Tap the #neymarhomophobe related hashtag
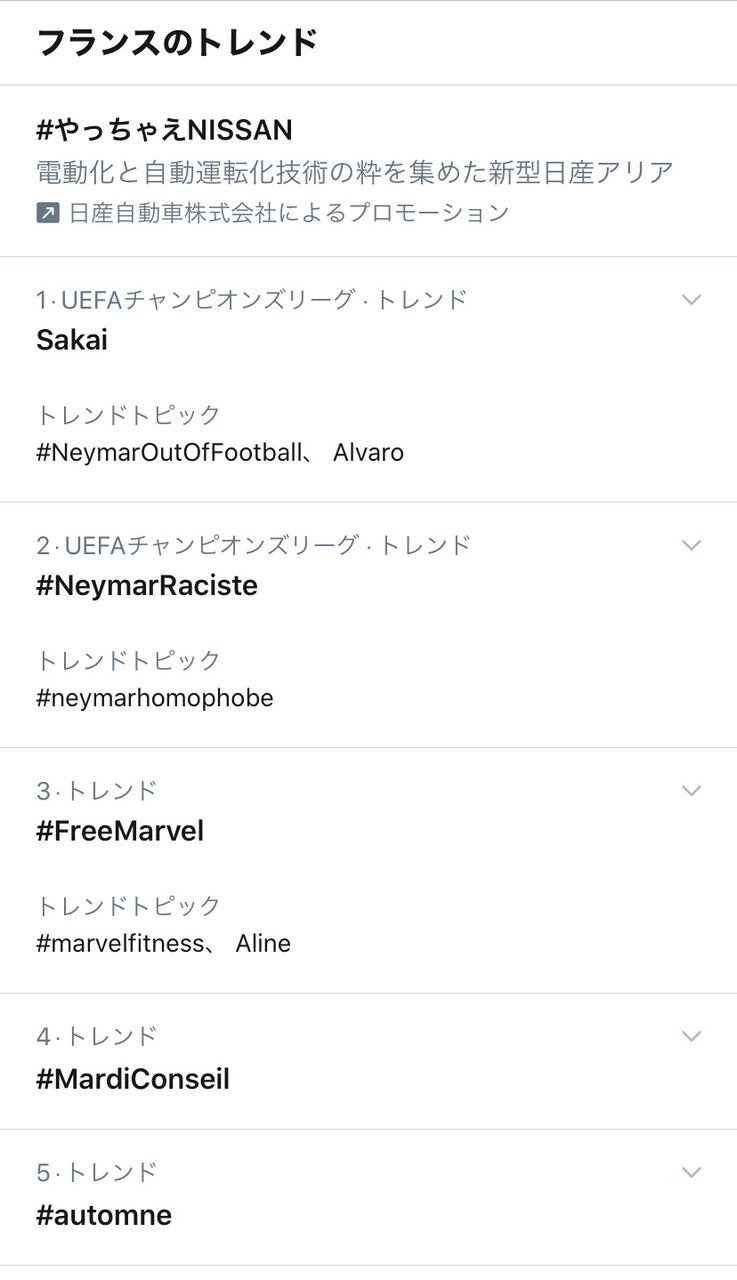This screenshot has width=737, height=1280. (x=155, y=698)
